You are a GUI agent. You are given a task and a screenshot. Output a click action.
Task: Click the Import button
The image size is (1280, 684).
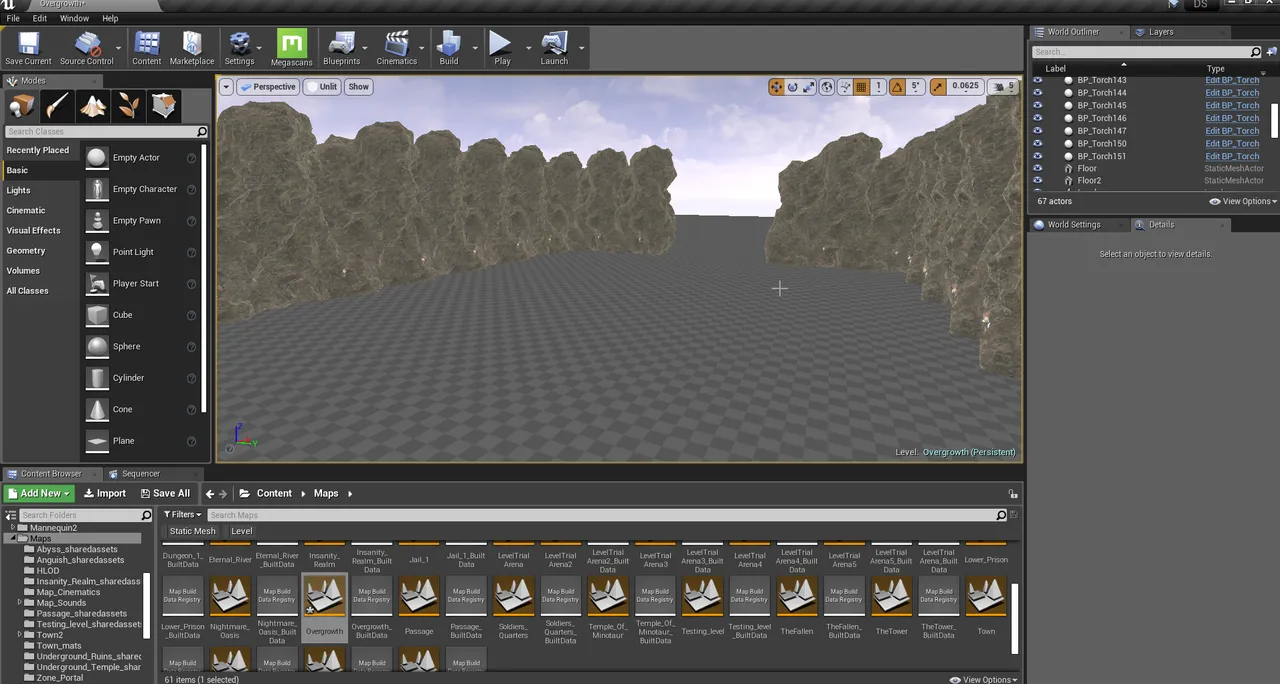[105, 493]
